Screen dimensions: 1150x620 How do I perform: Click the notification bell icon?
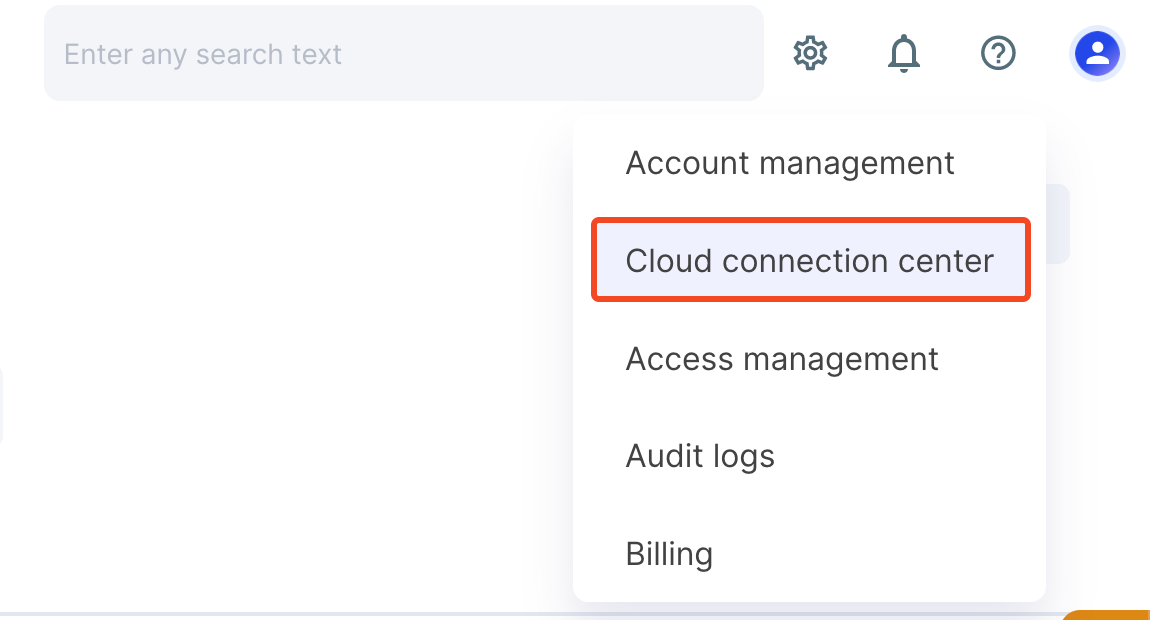[x=904, y=53]
